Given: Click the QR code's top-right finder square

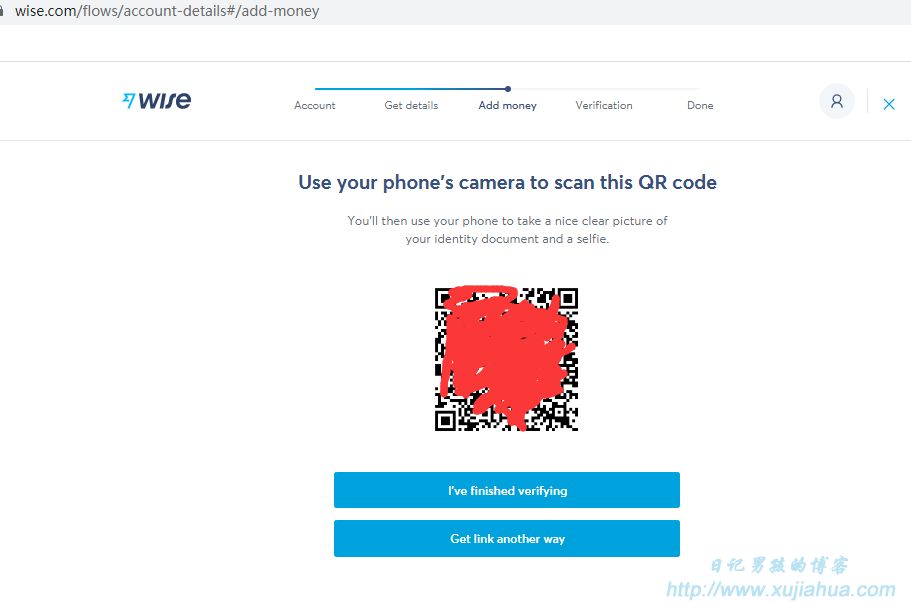Looking at the screenshot, I should (x=567, y=299).
